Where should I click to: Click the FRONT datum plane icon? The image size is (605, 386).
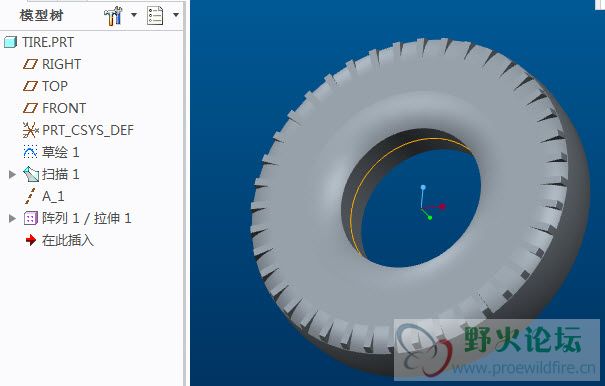tap(30, 108)
